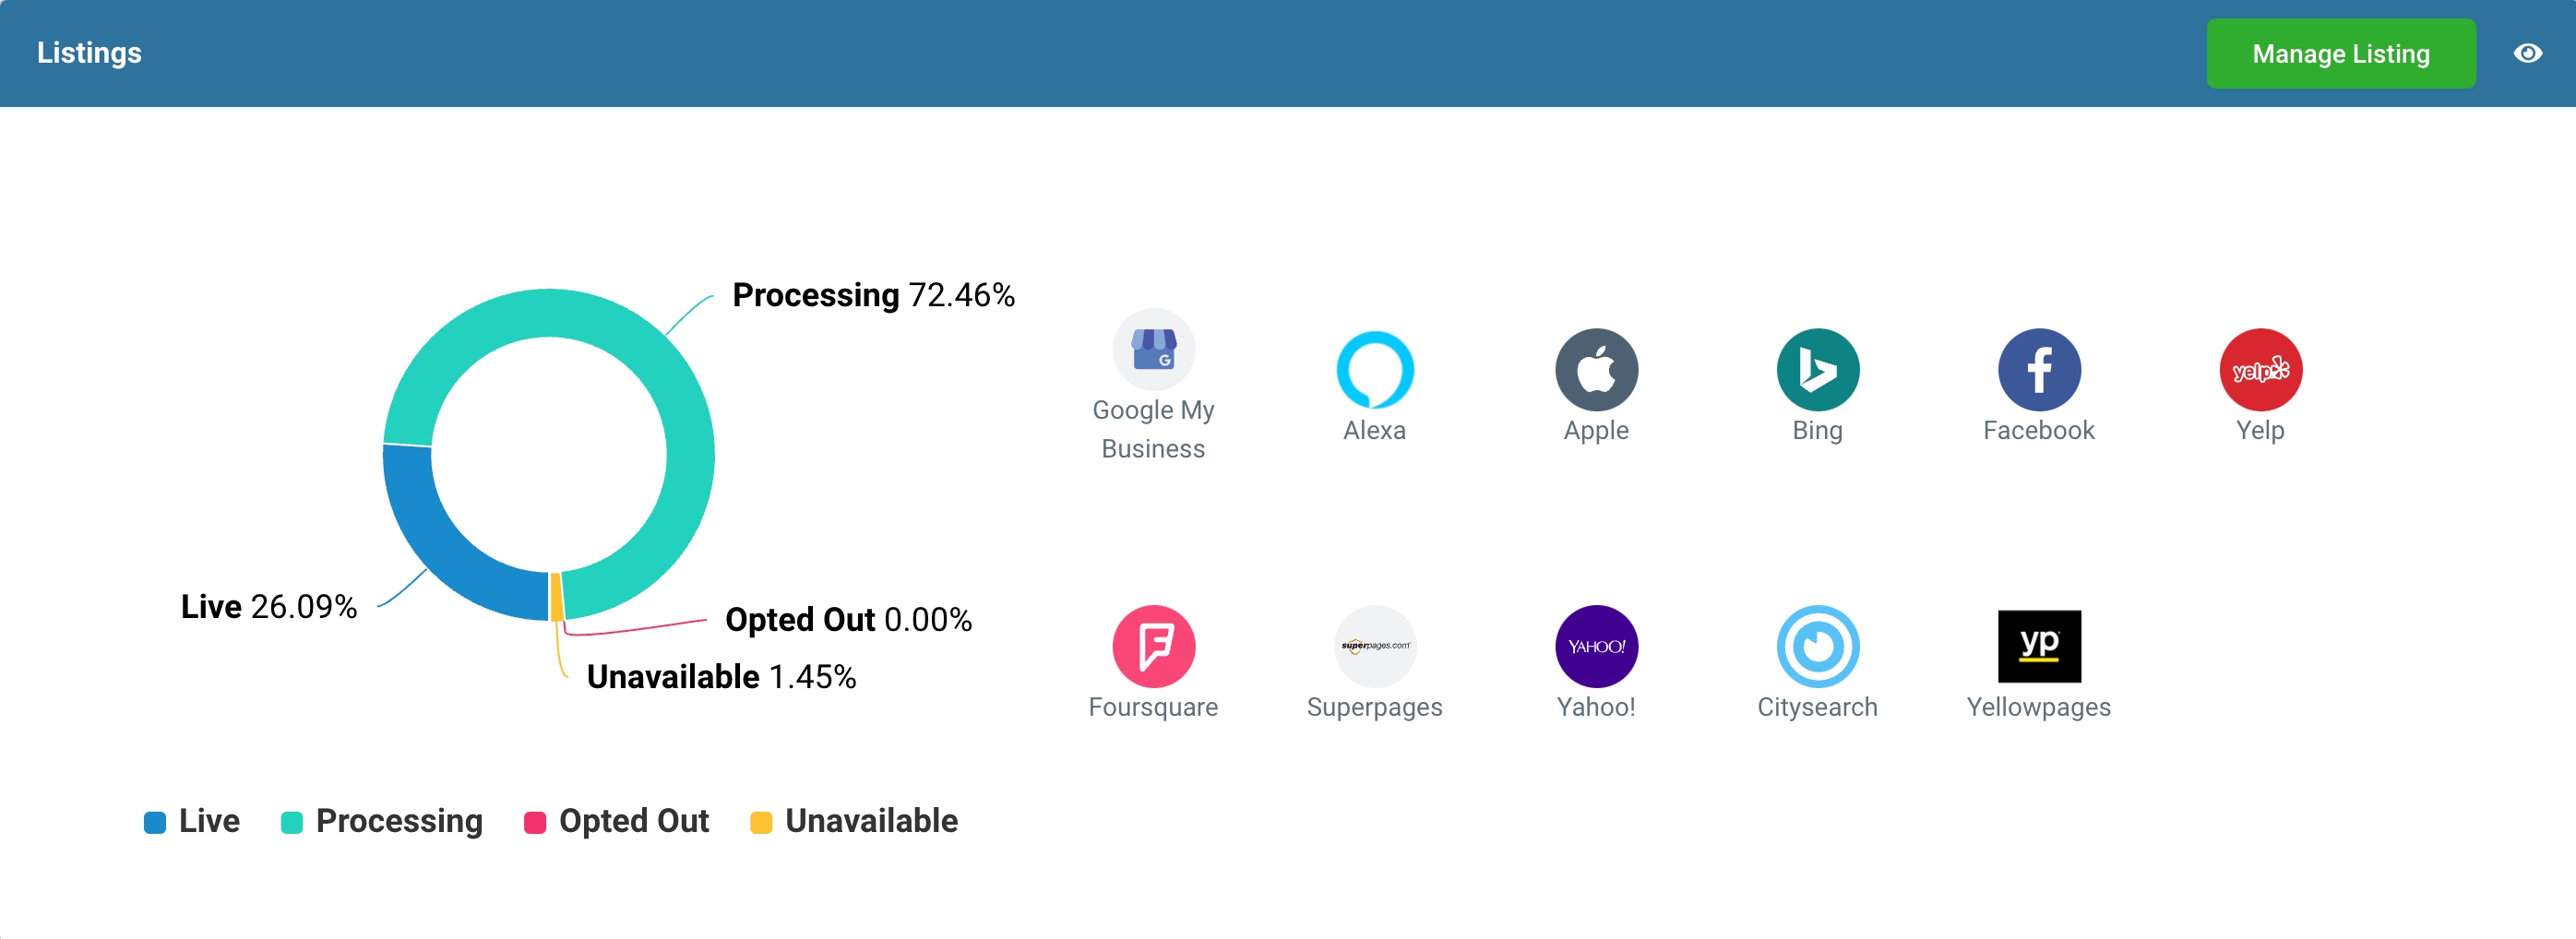Click the Manage Listing button

point(2340,54)
